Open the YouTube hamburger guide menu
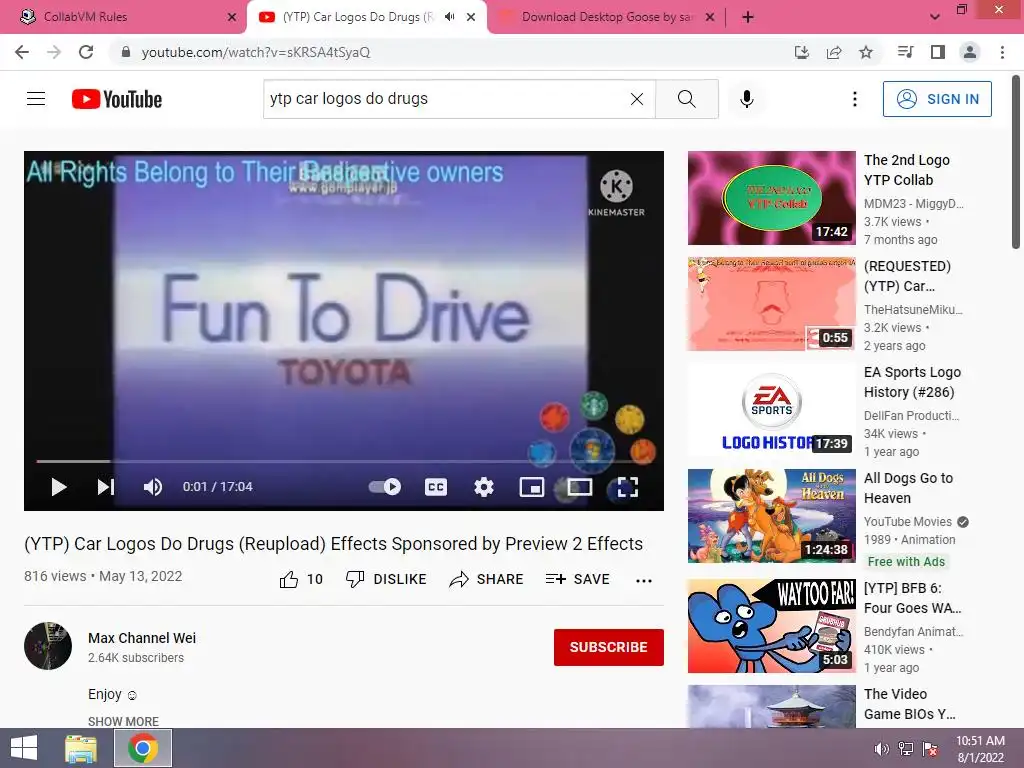The image size is (1024, 768). [36, 99]
